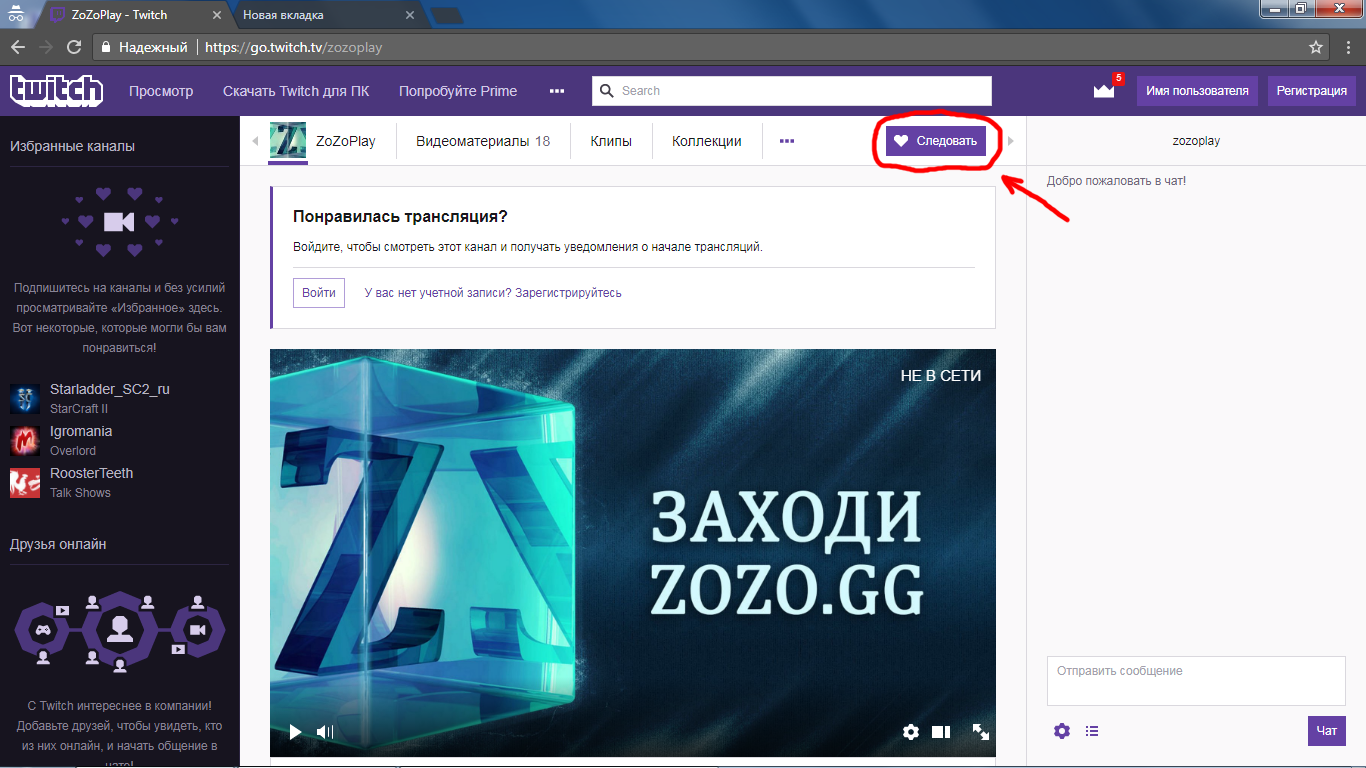
Task: Click the secure padlock icon
Action: 106,47
